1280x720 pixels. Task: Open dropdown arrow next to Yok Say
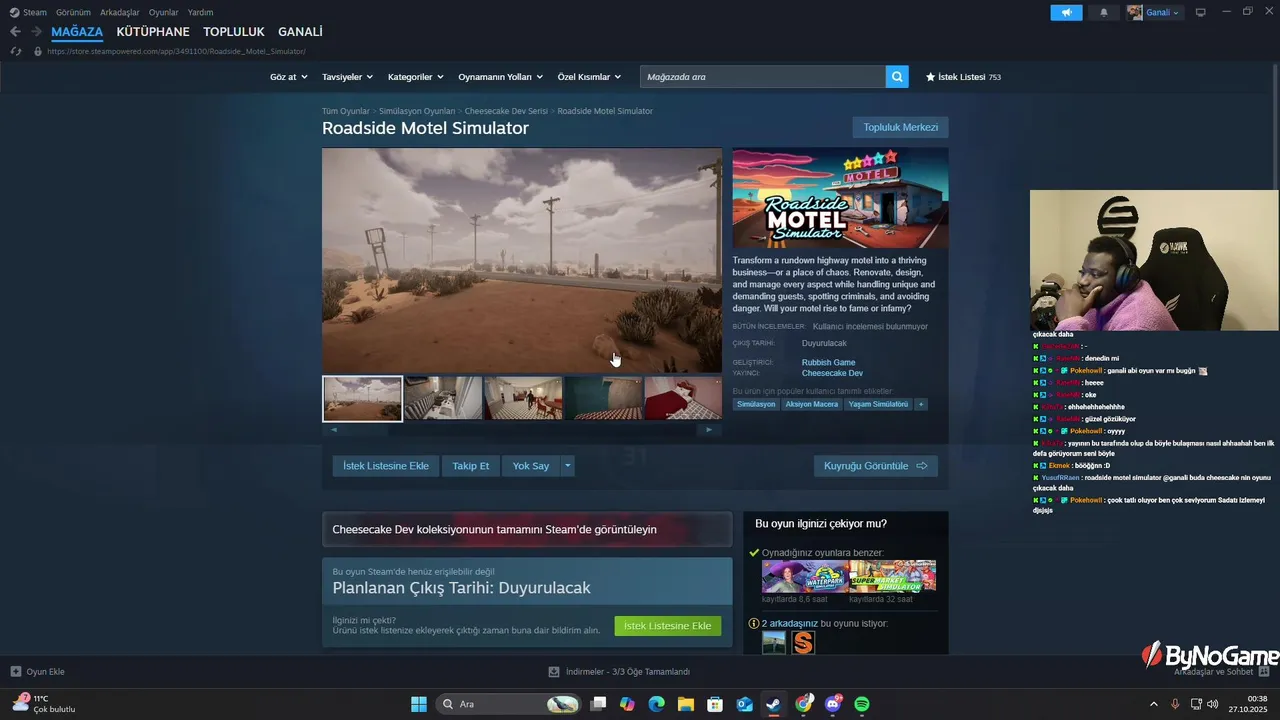click(568, 466)
